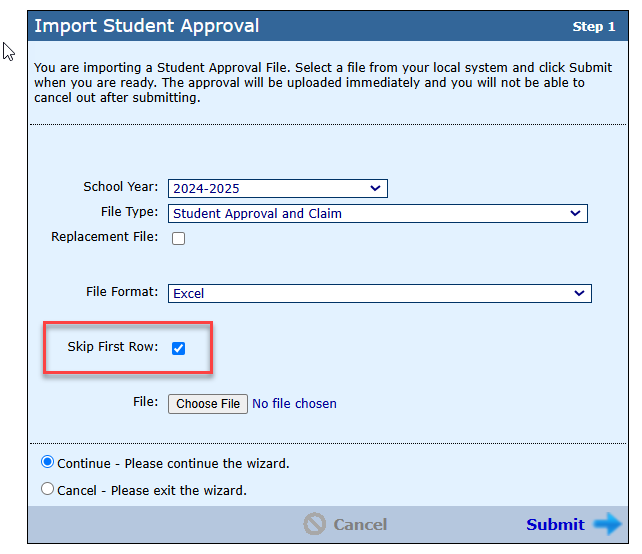Click the grey Cancel prohibition circle icon
Image resolution: width=642 pixels, height=554 pixels.
coord(314,524)
